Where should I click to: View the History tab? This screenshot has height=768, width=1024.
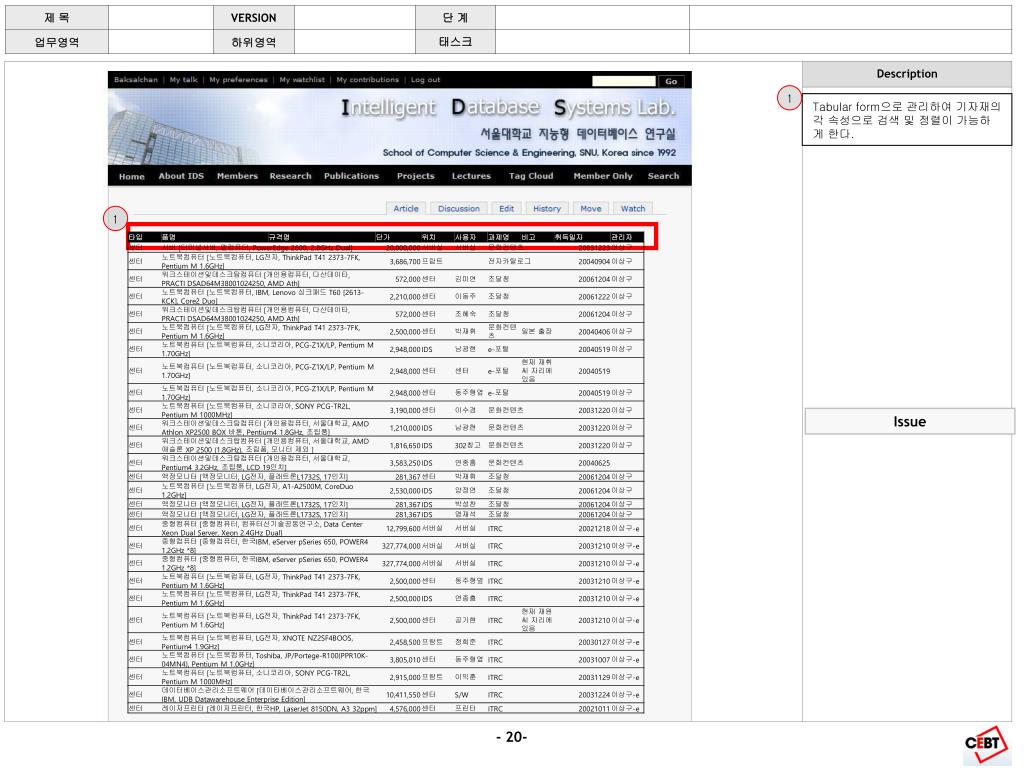pos(547,208)
